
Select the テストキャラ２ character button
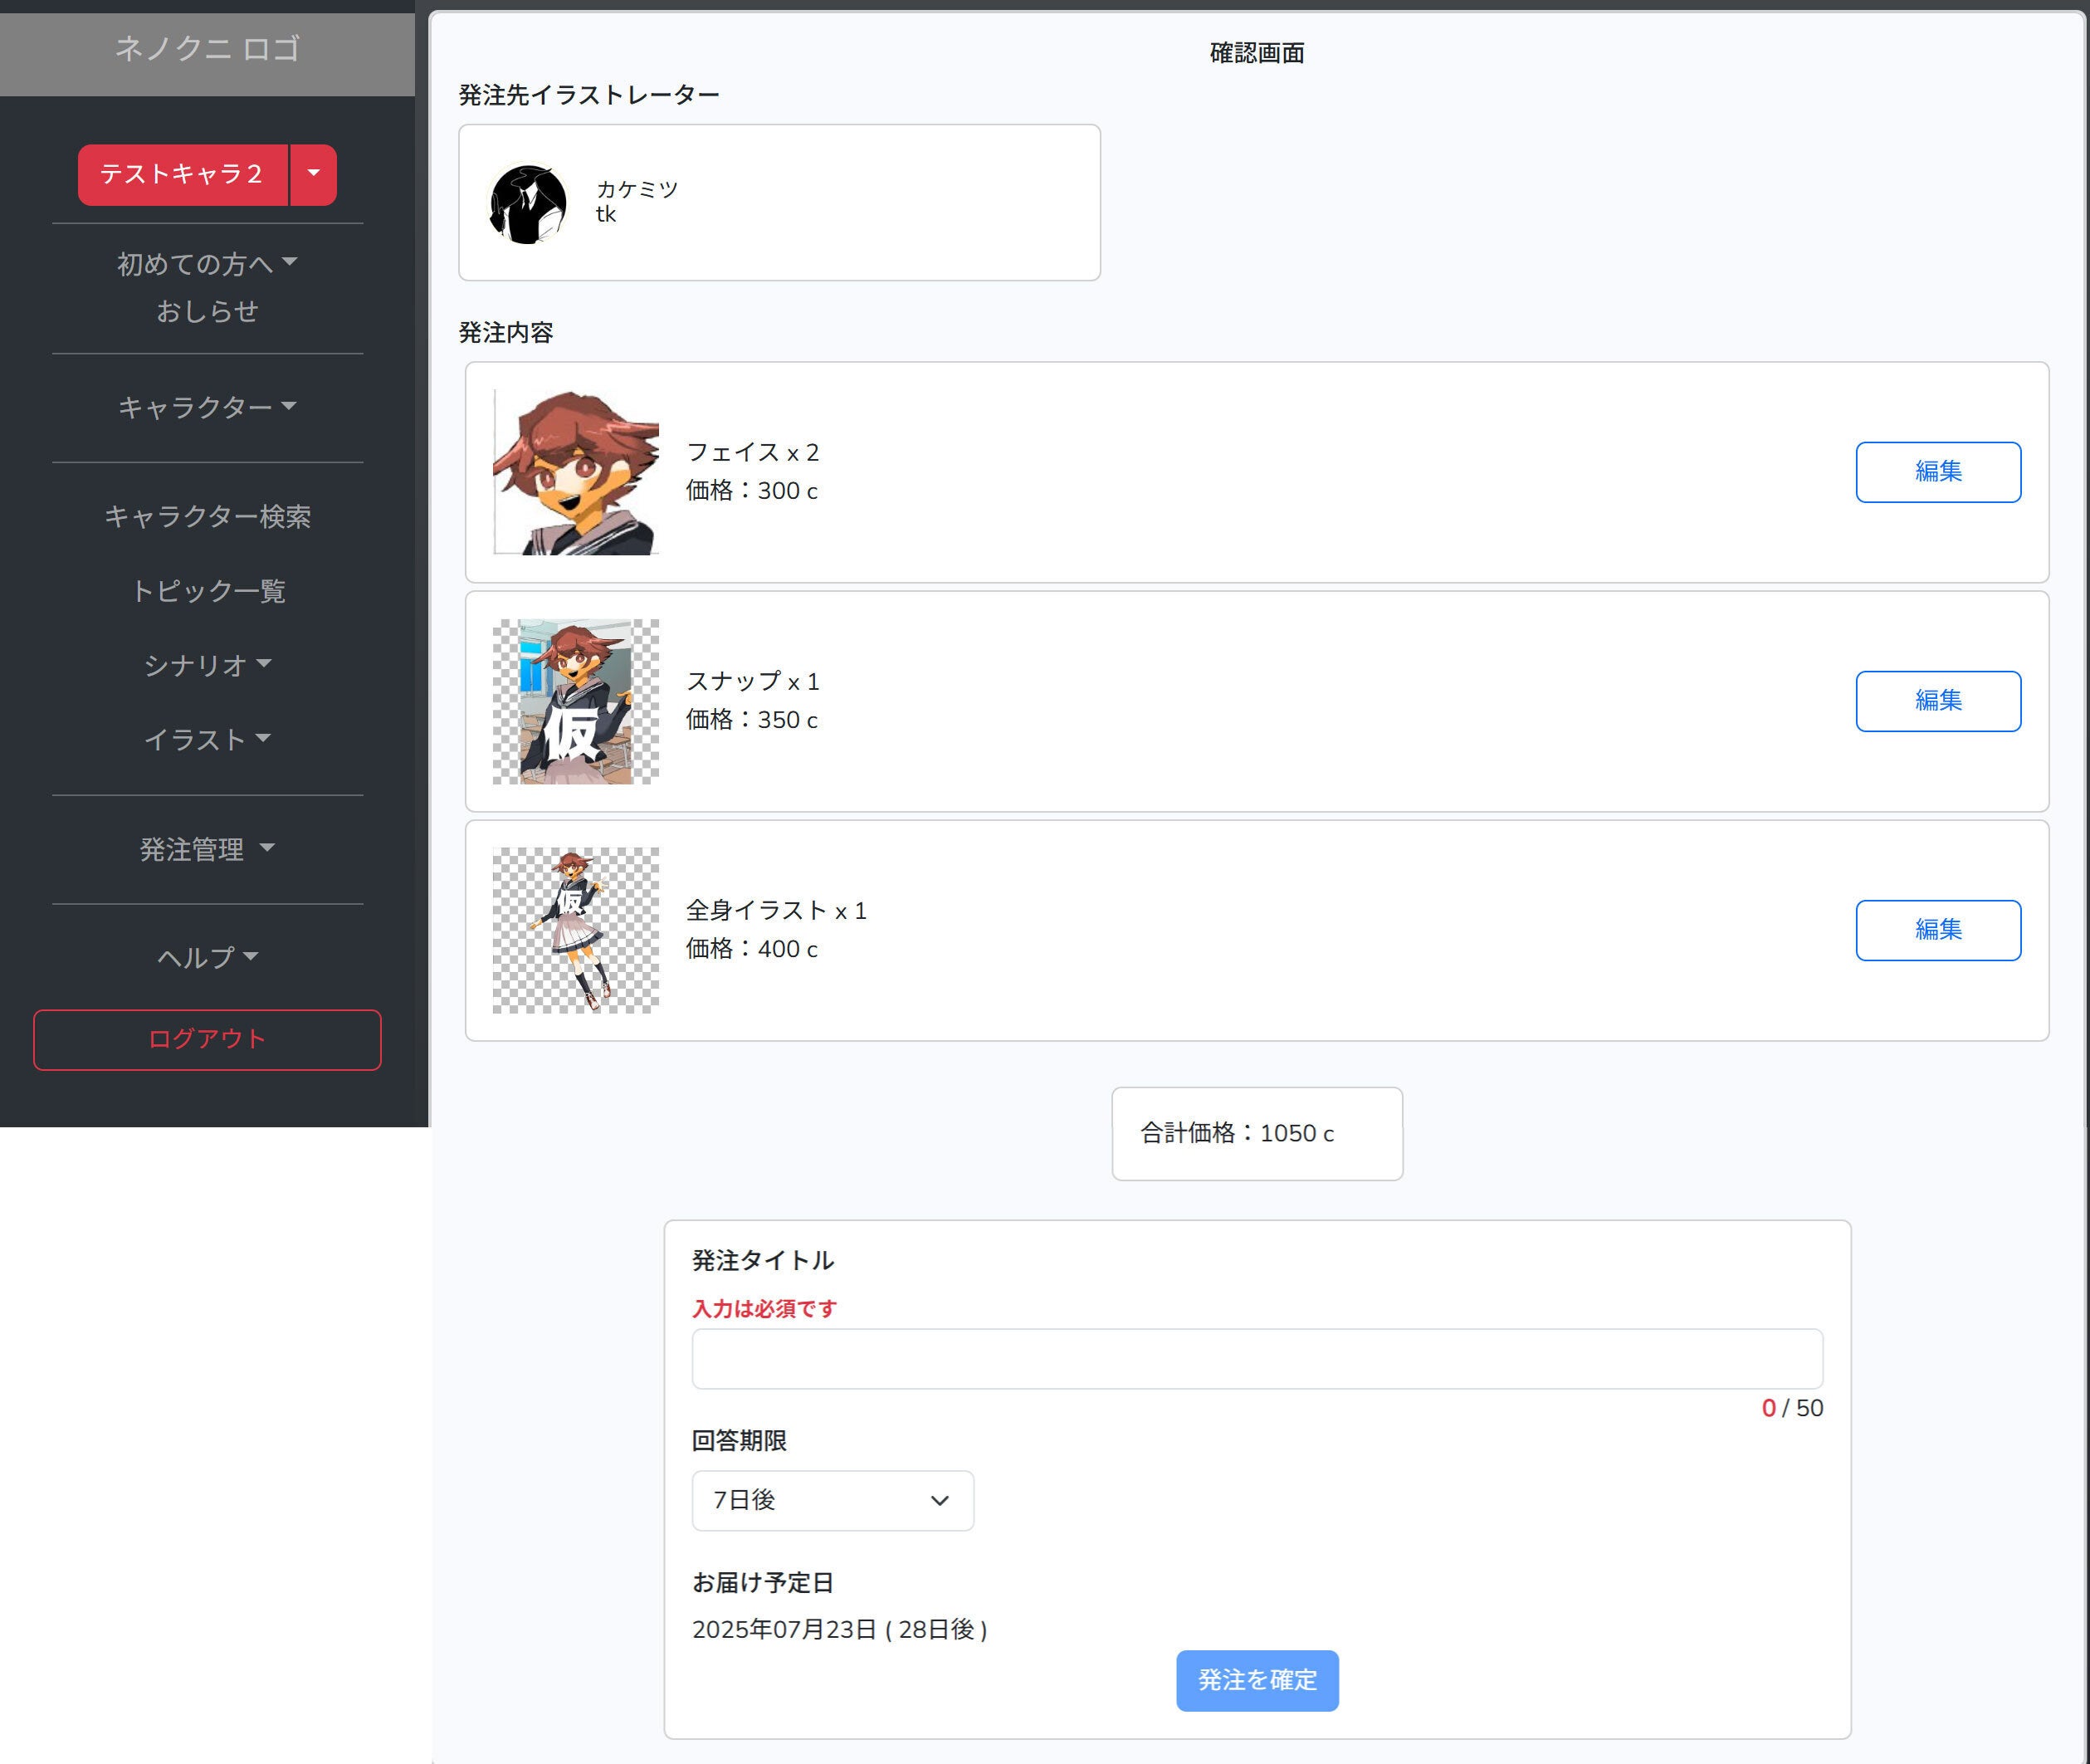[x=182, y=174]
